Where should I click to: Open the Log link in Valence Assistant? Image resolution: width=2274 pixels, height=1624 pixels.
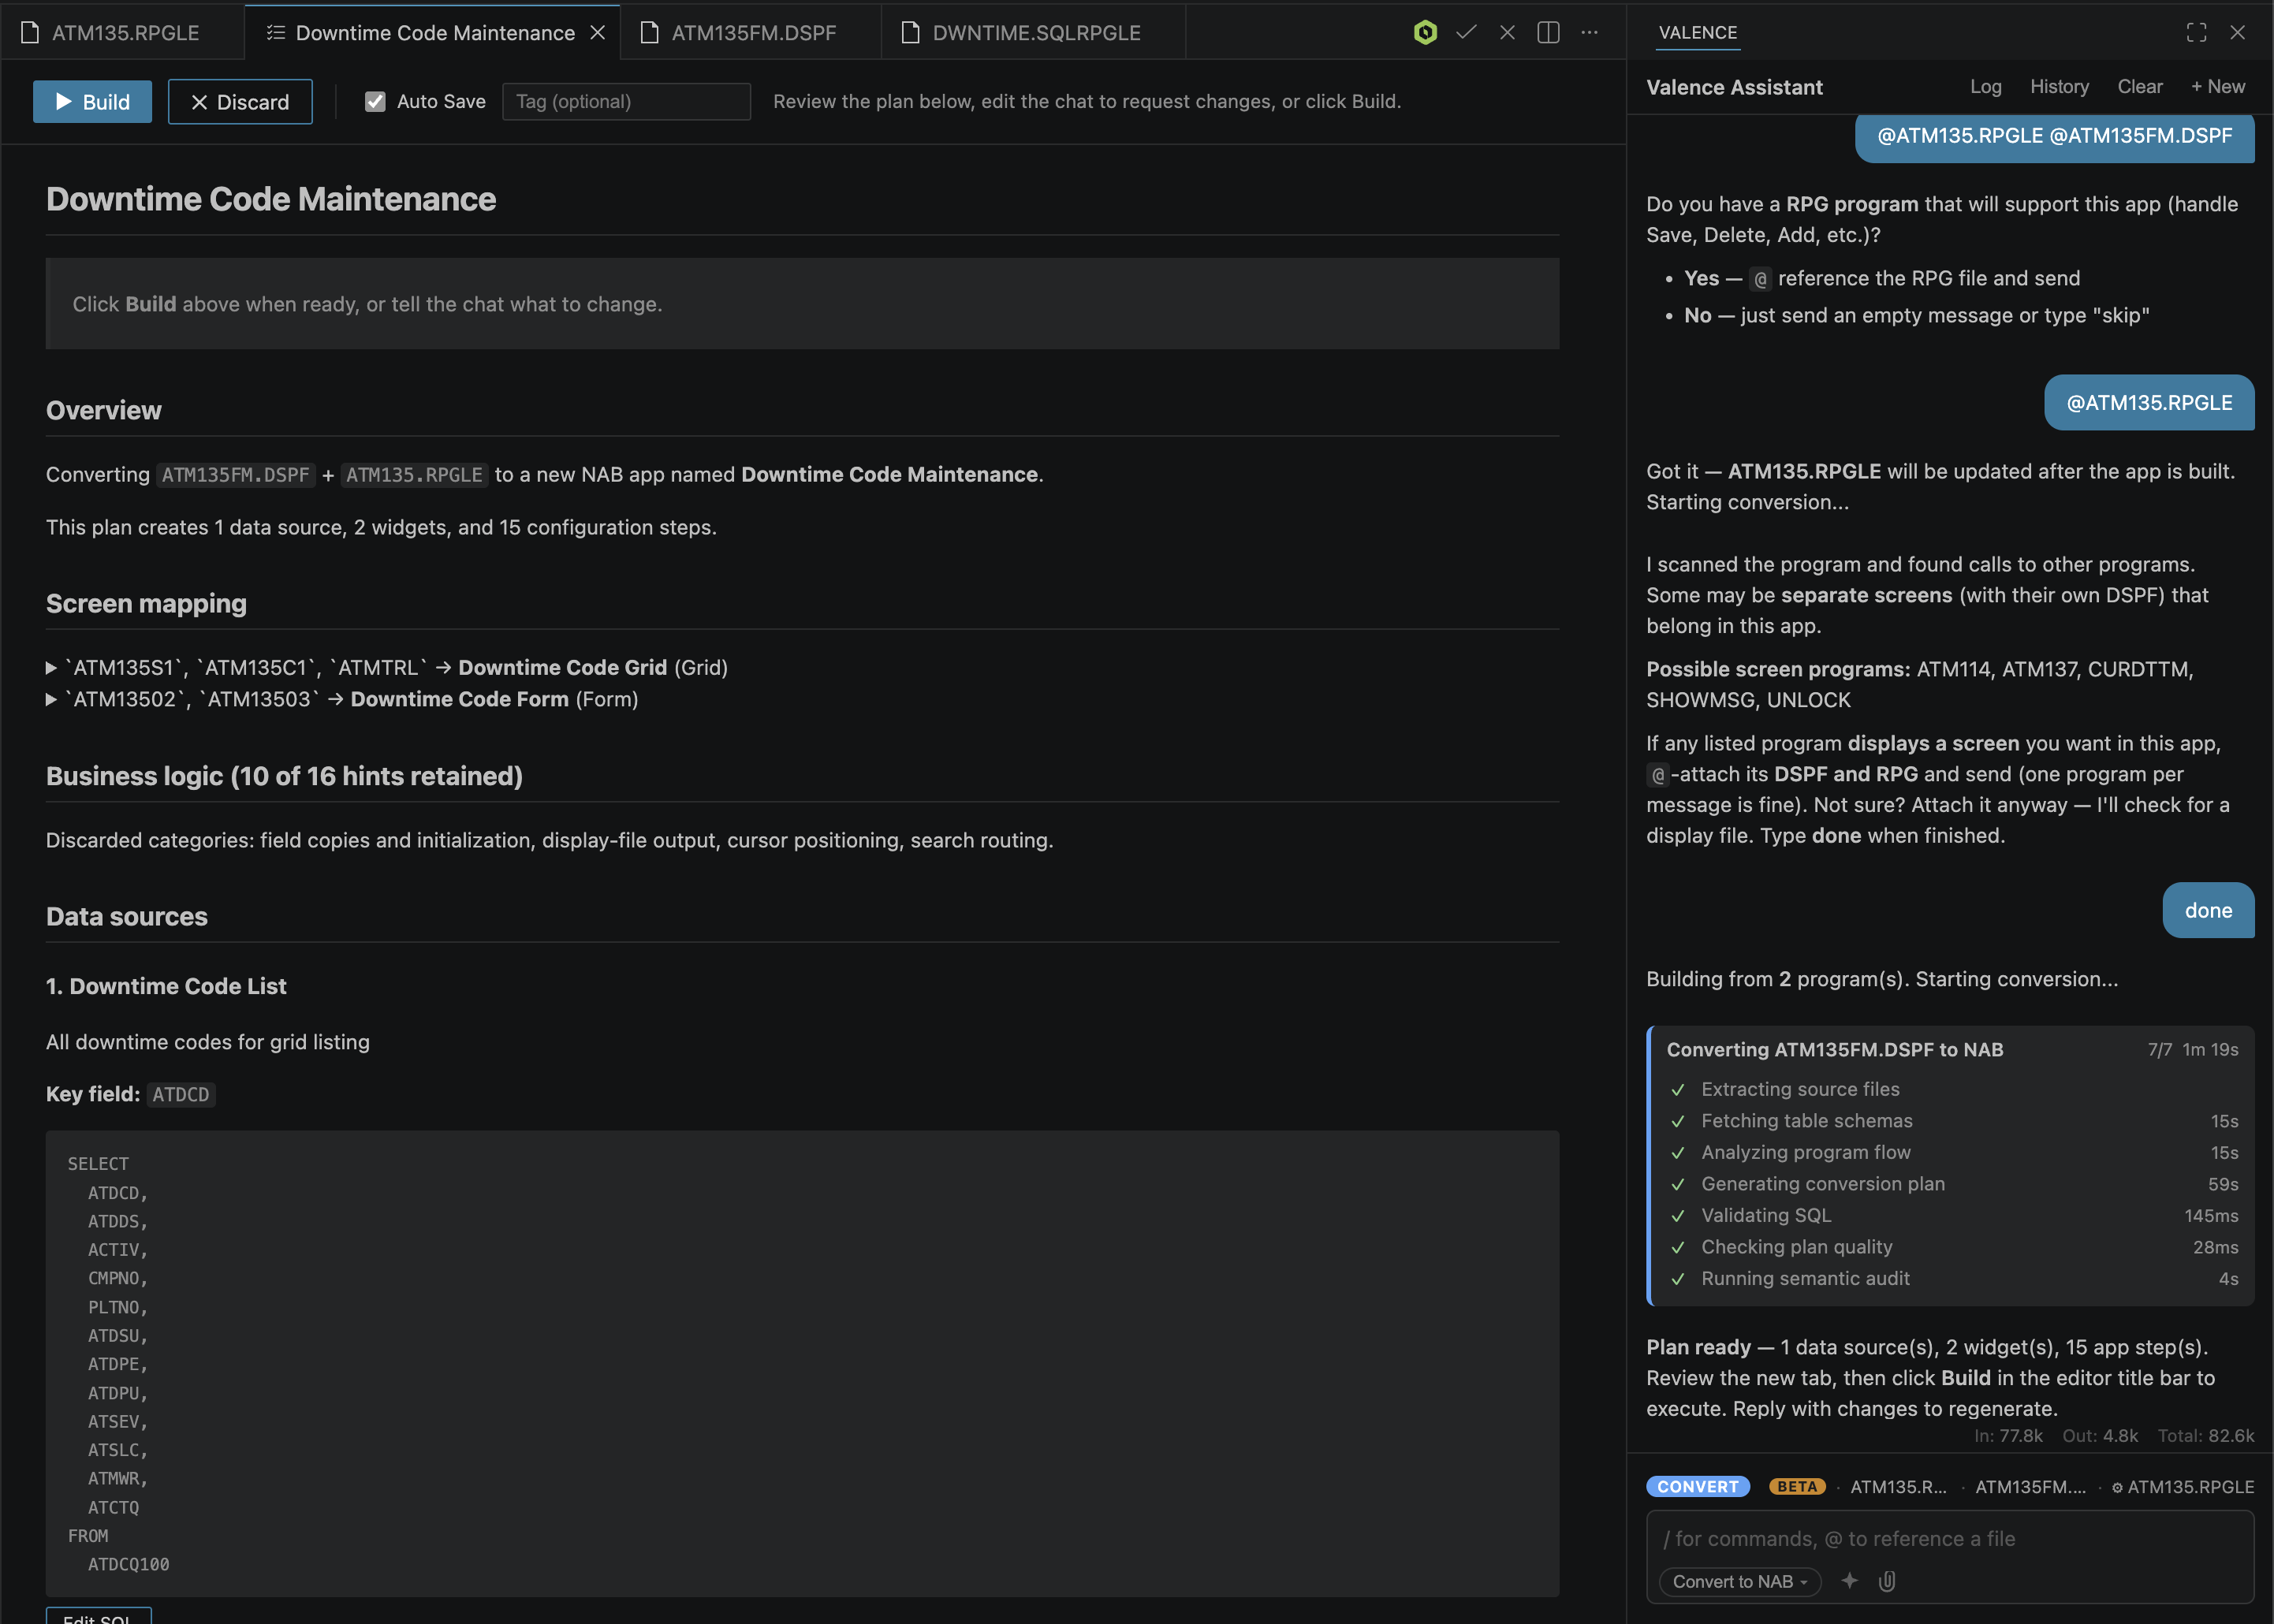[1985, 87]
